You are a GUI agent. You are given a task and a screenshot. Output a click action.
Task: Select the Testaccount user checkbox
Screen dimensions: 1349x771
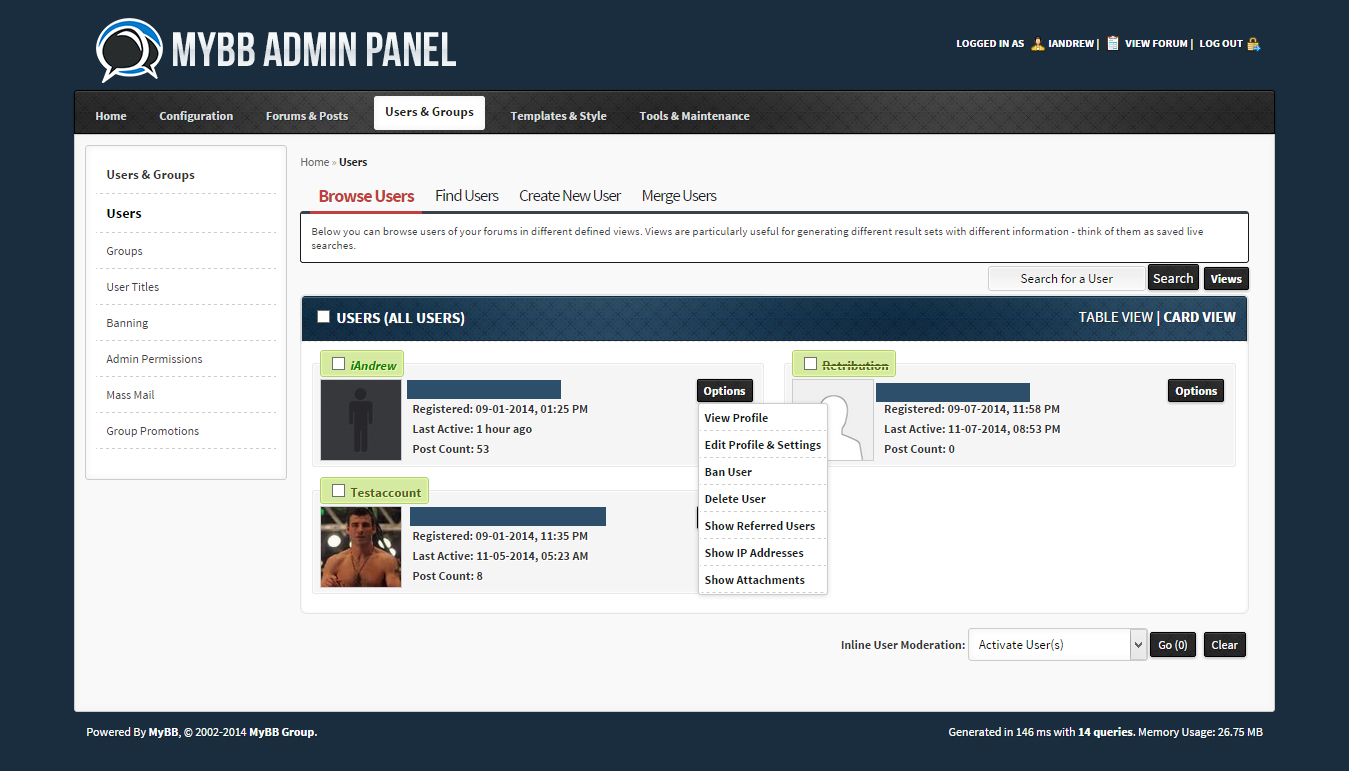coord(338,491)
